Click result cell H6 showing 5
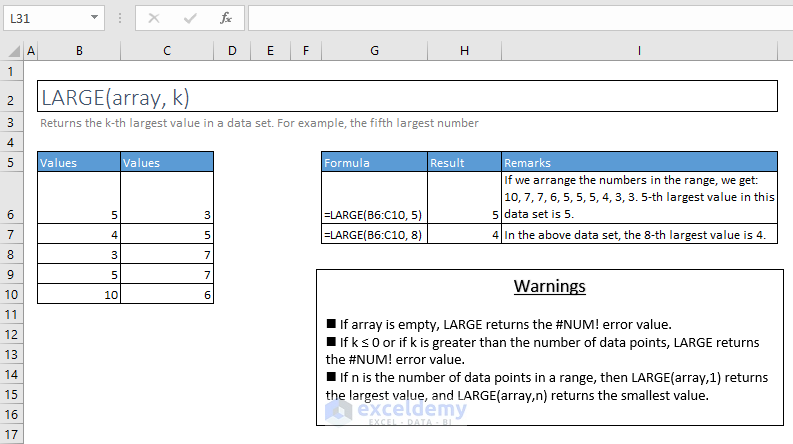 [x=464, y=198]
